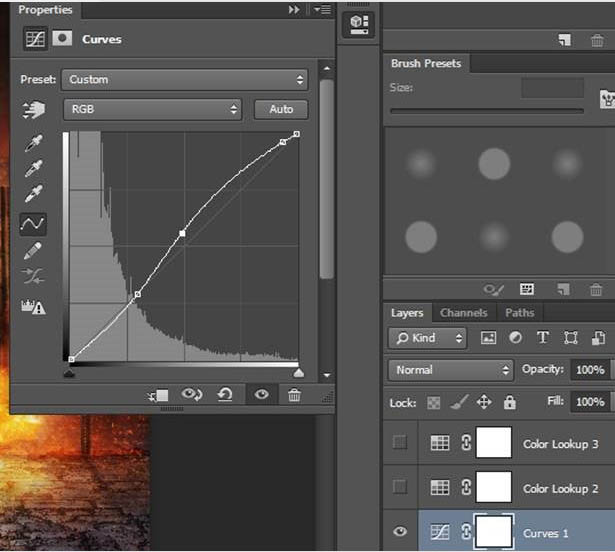Filter layers by smart objects icon
Screen dimensions: 615x552
pos(599,338)
